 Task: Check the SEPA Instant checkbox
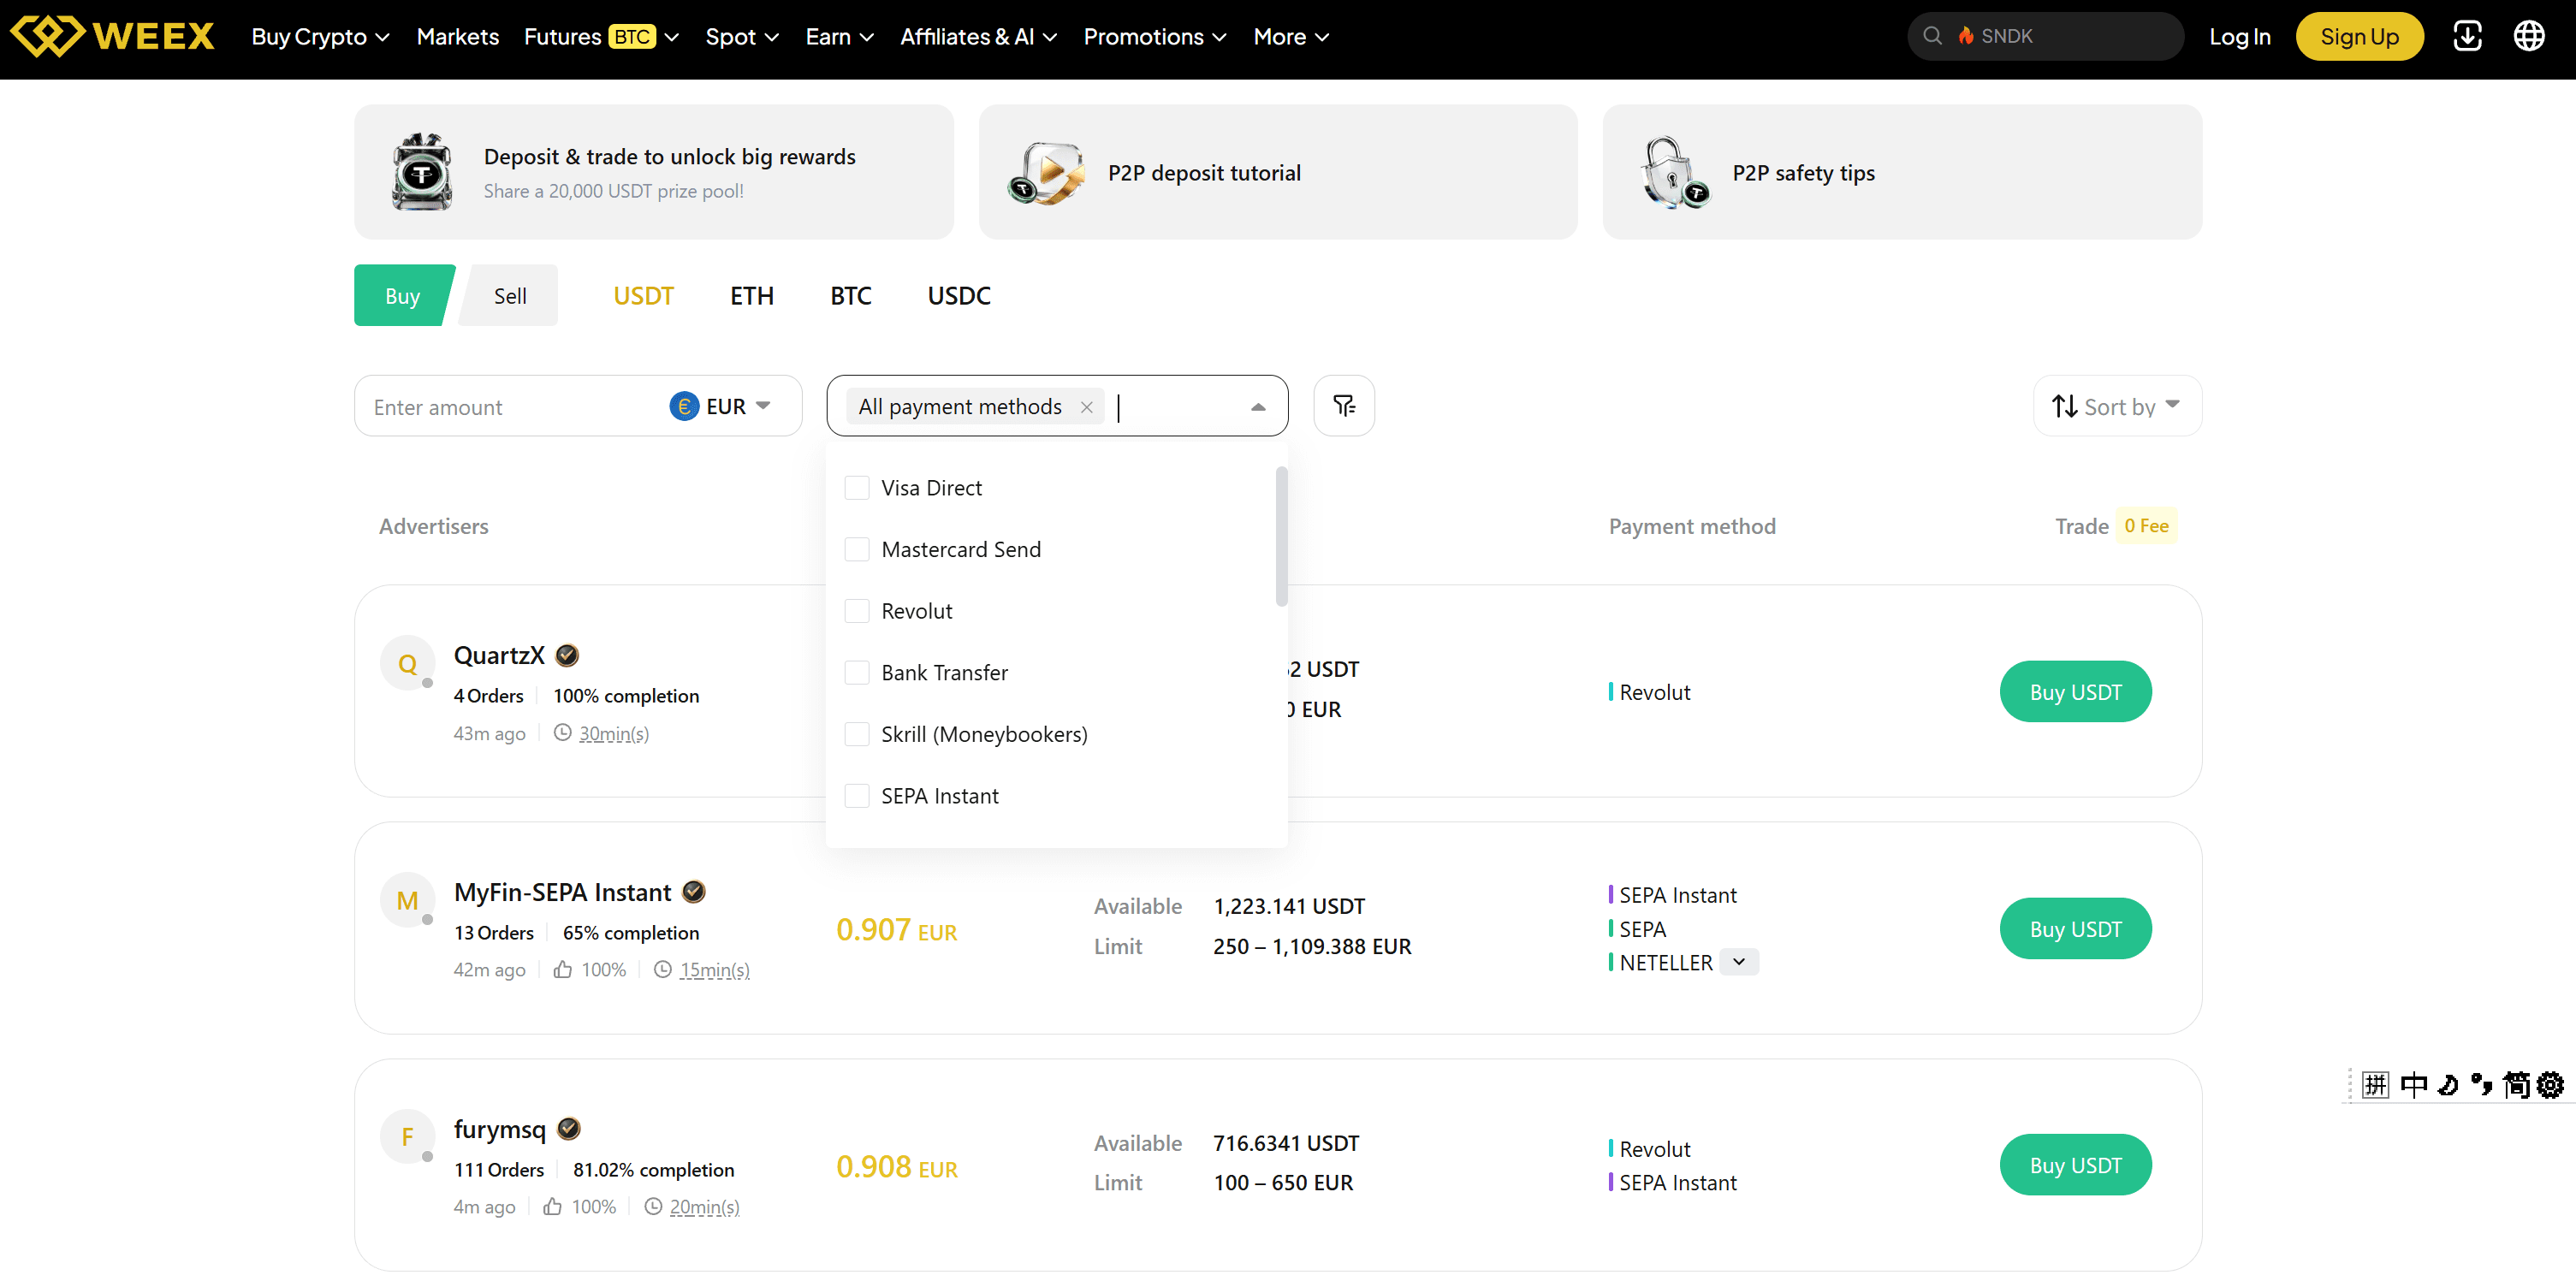tap(857, 796)
